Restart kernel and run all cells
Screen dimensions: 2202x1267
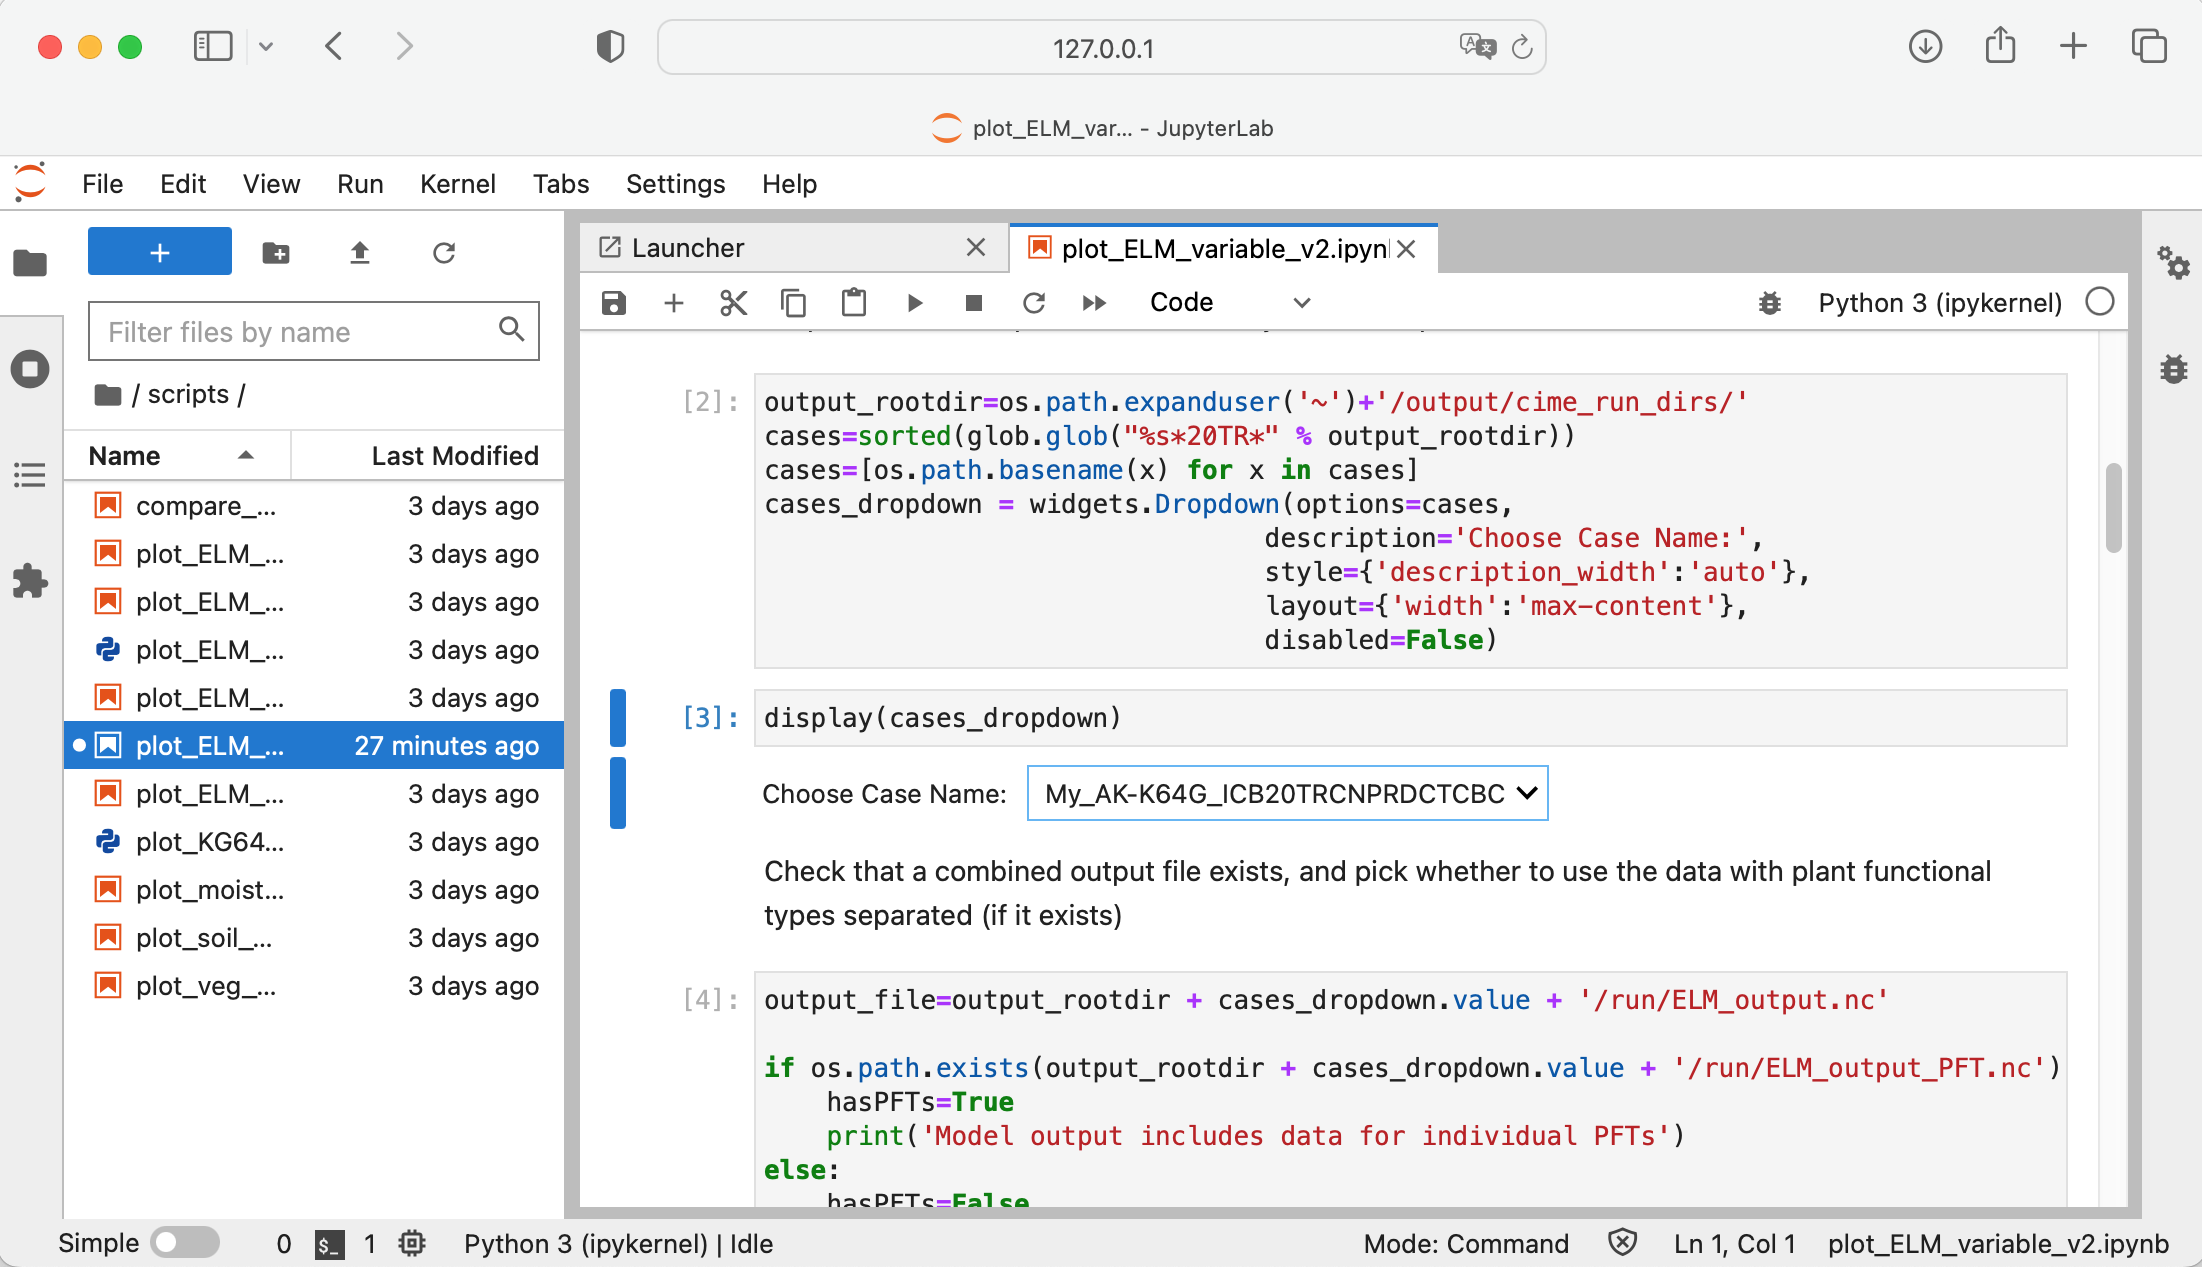(1094, 303)
